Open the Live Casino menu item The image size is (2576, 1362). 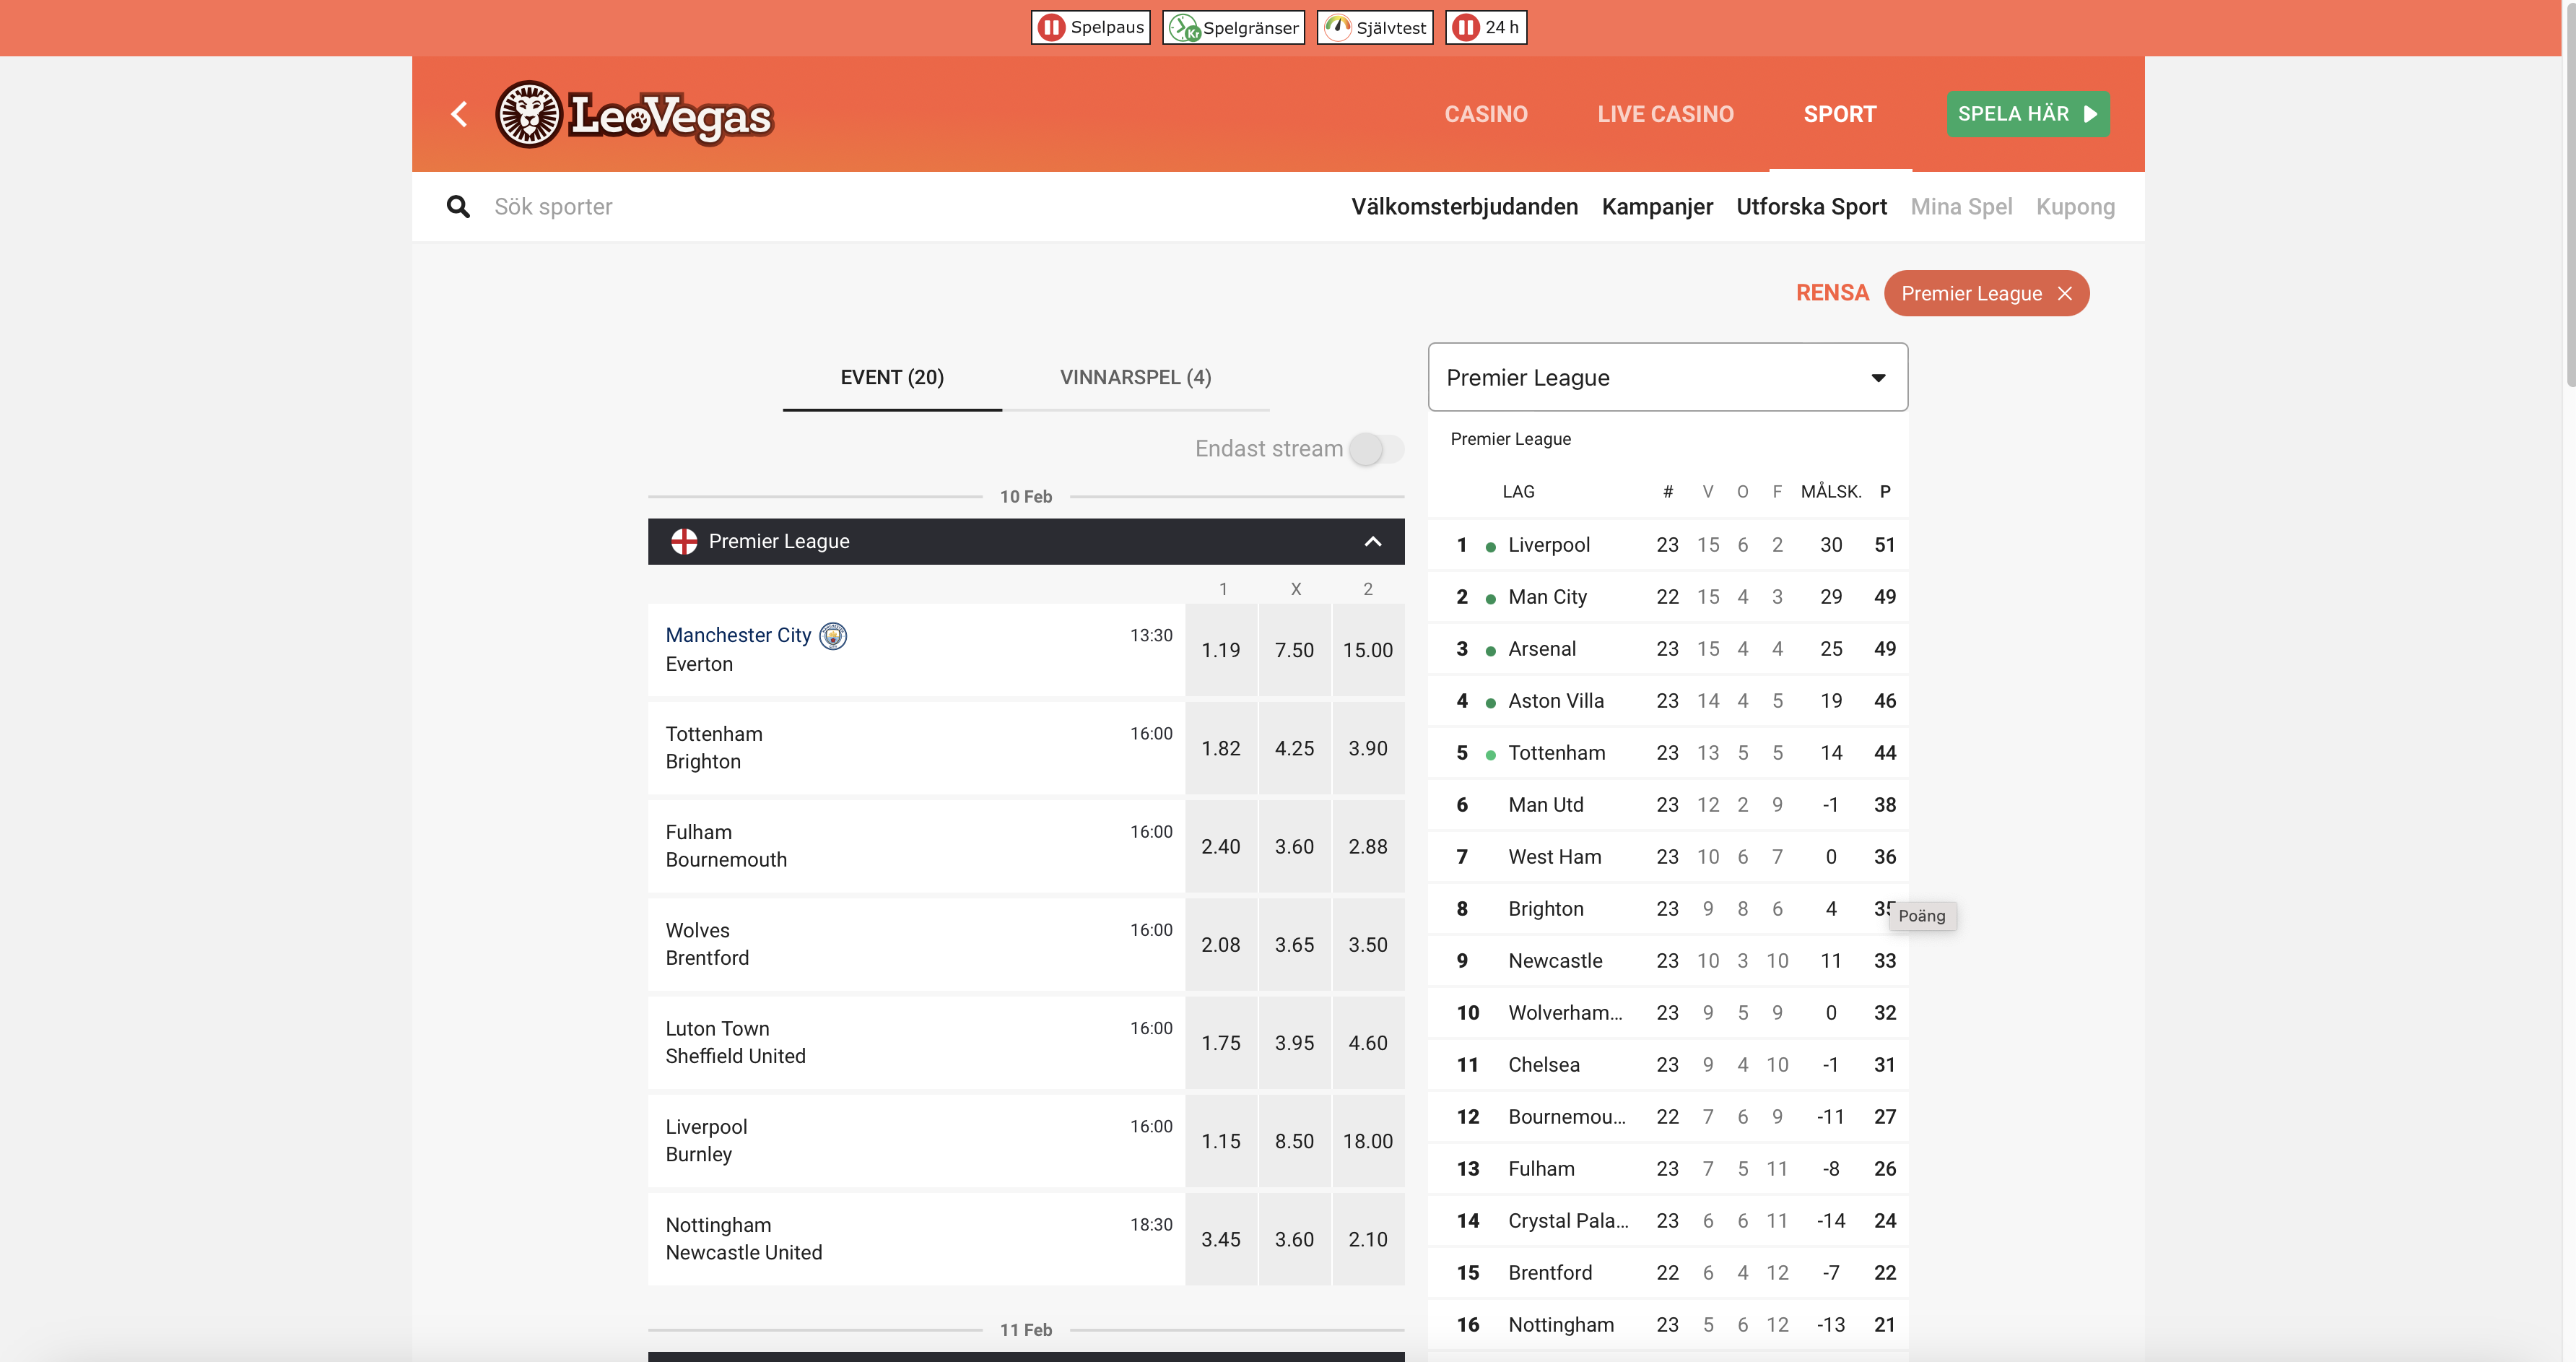(1665, 114)
